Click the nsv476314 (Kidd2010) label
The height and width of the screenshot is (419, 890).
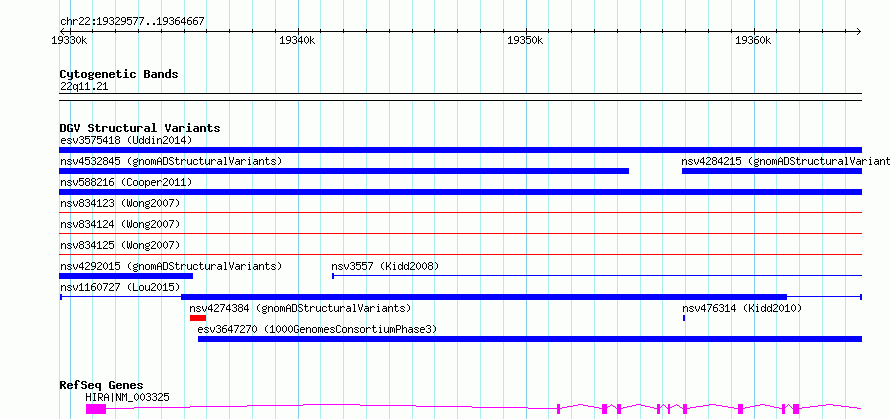[742, 308]
